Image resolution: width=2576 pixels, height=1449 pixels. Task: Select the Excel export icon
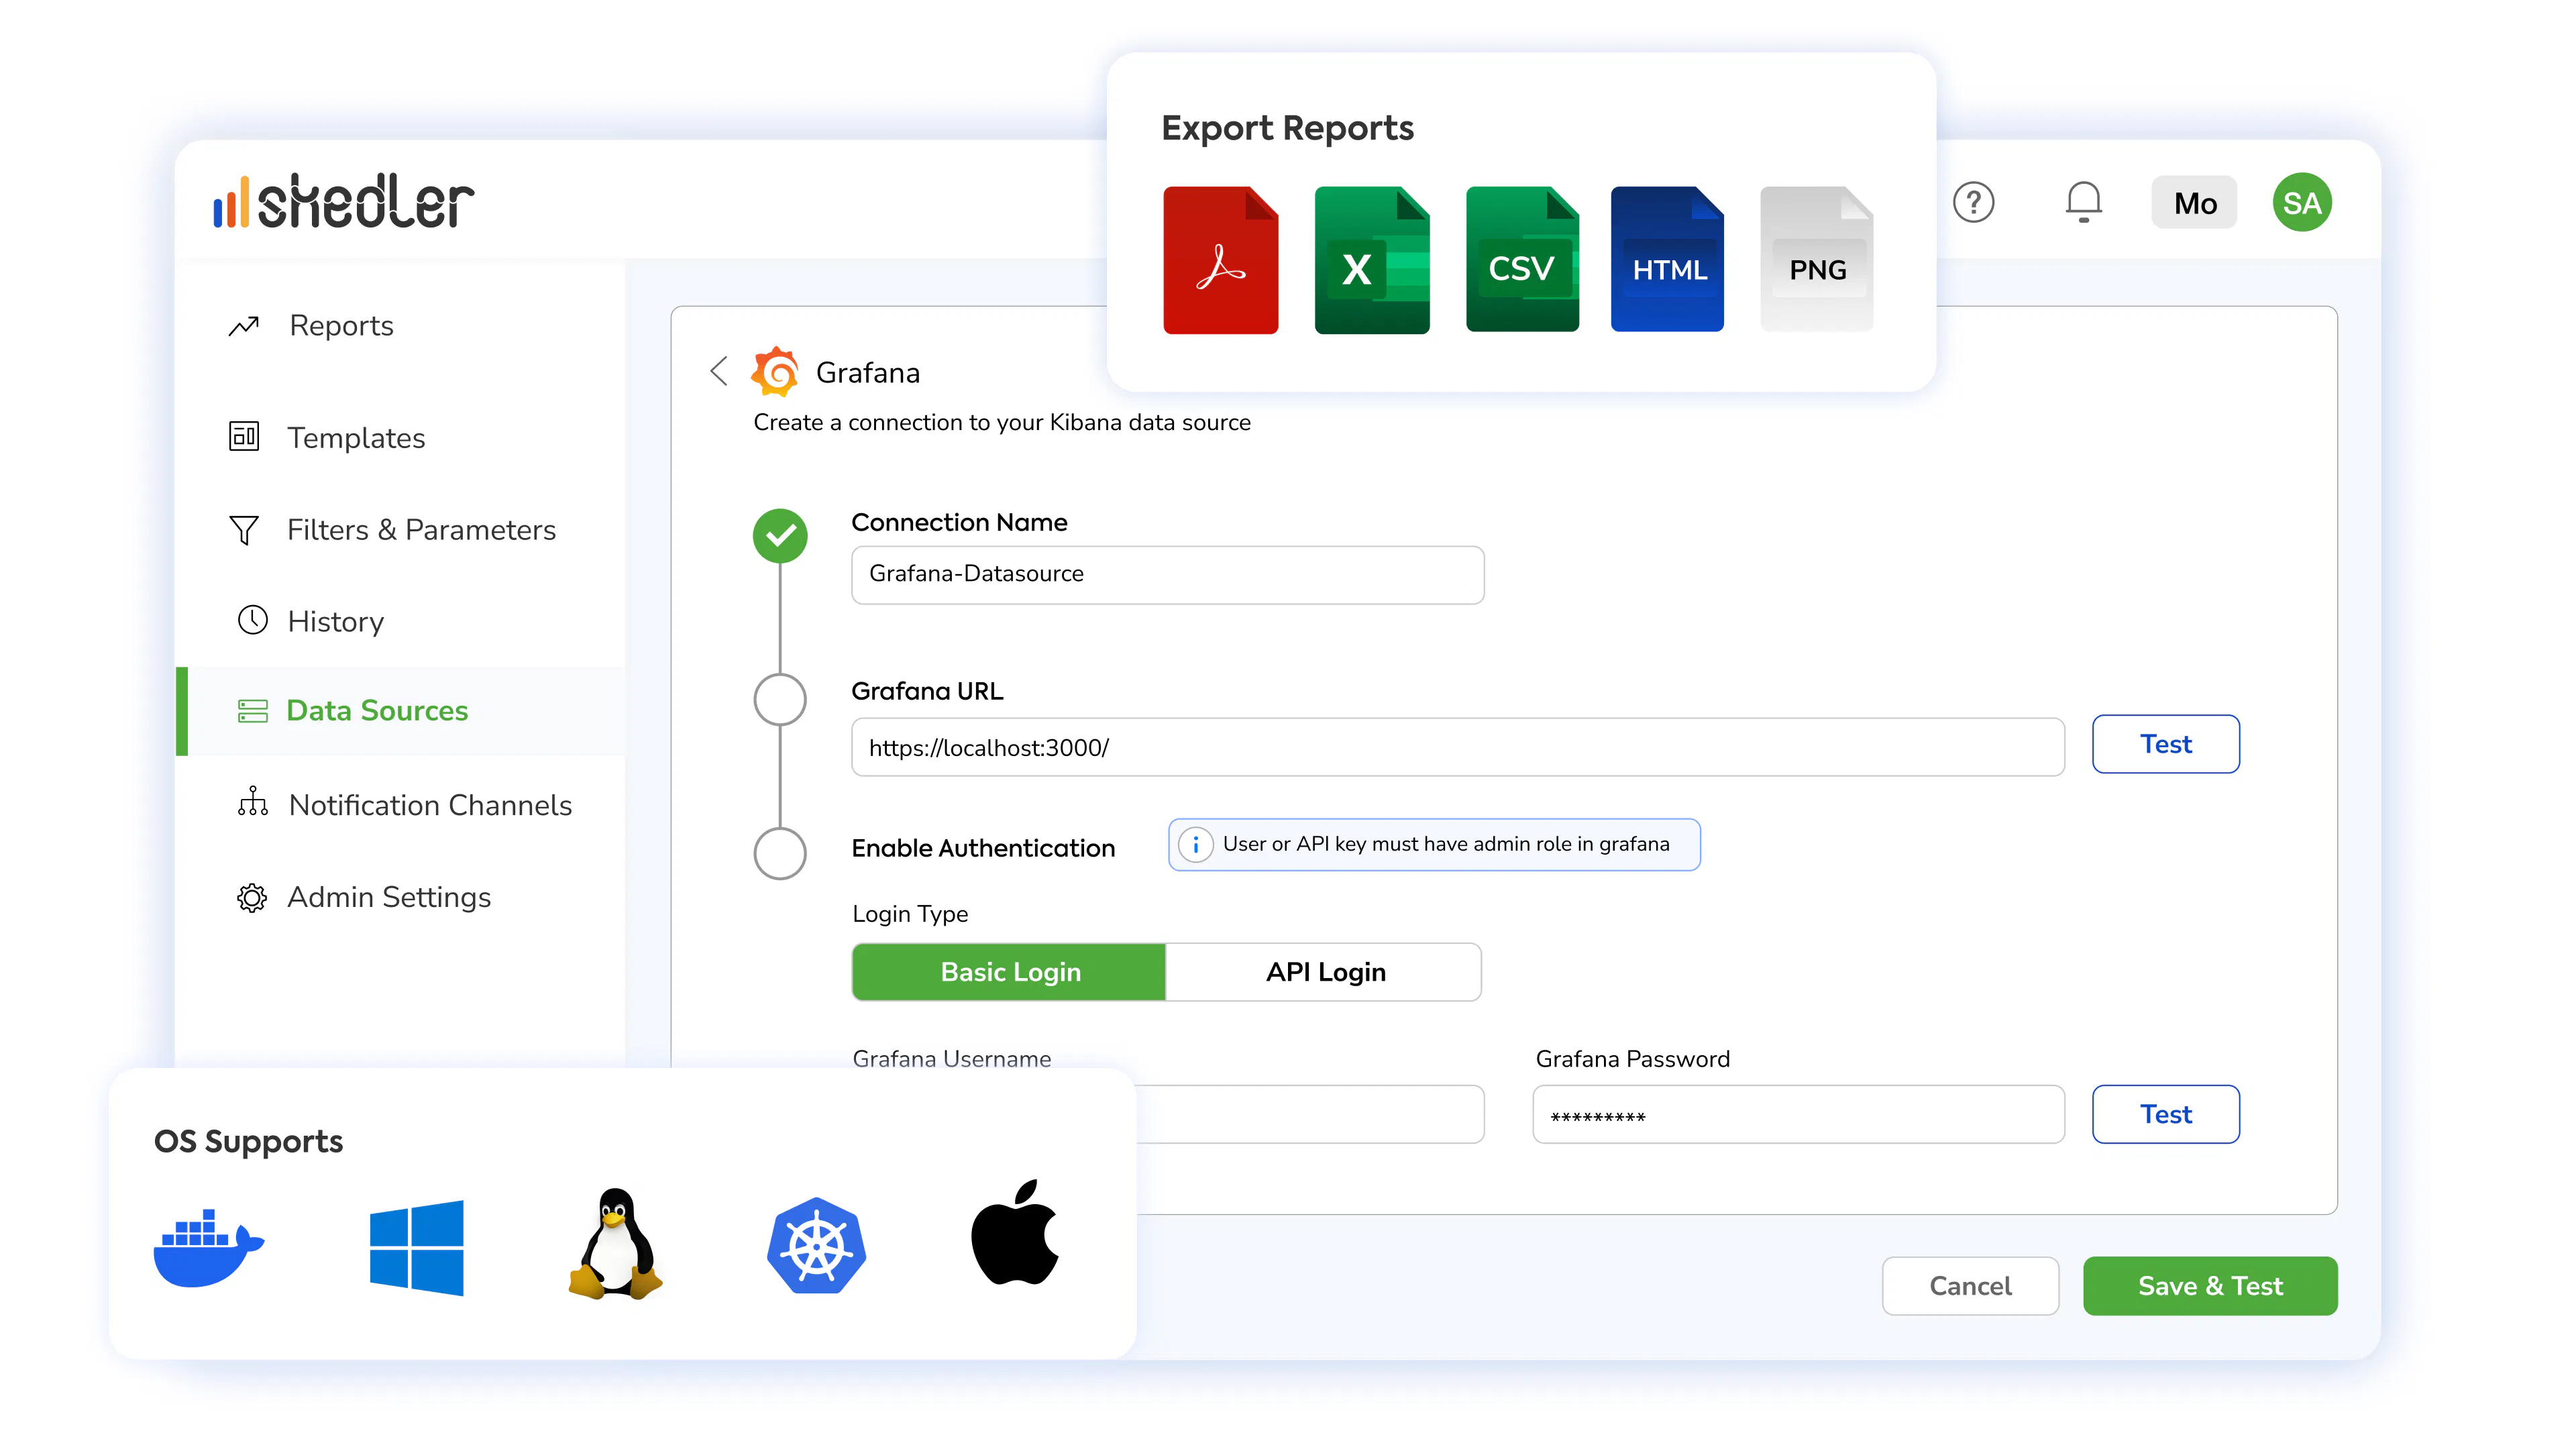click(x=1372, y=260)
